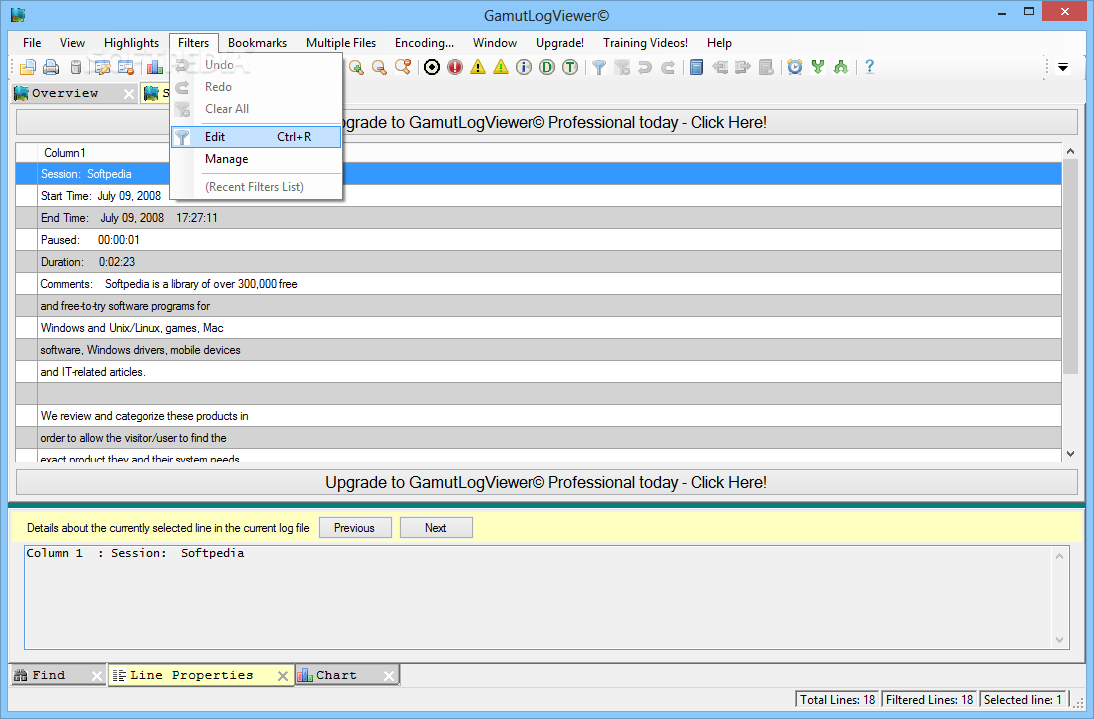The image size is (1094, 719).
Task: Click the green T trace icon
Action: click(x=570, y=67)
